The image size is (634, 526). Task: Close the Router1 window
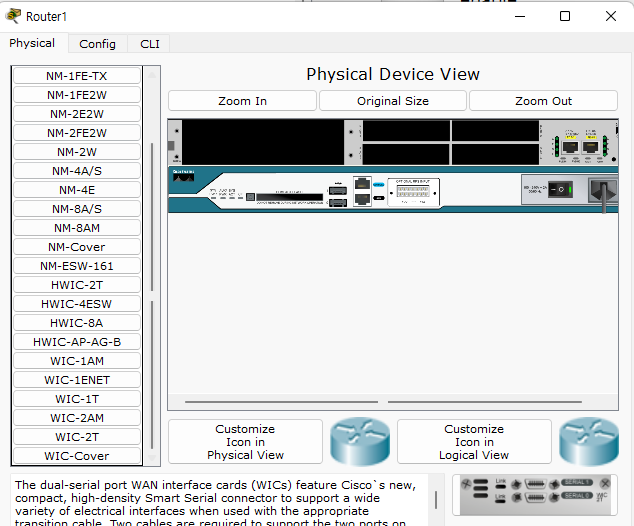[x=611, y=16]
